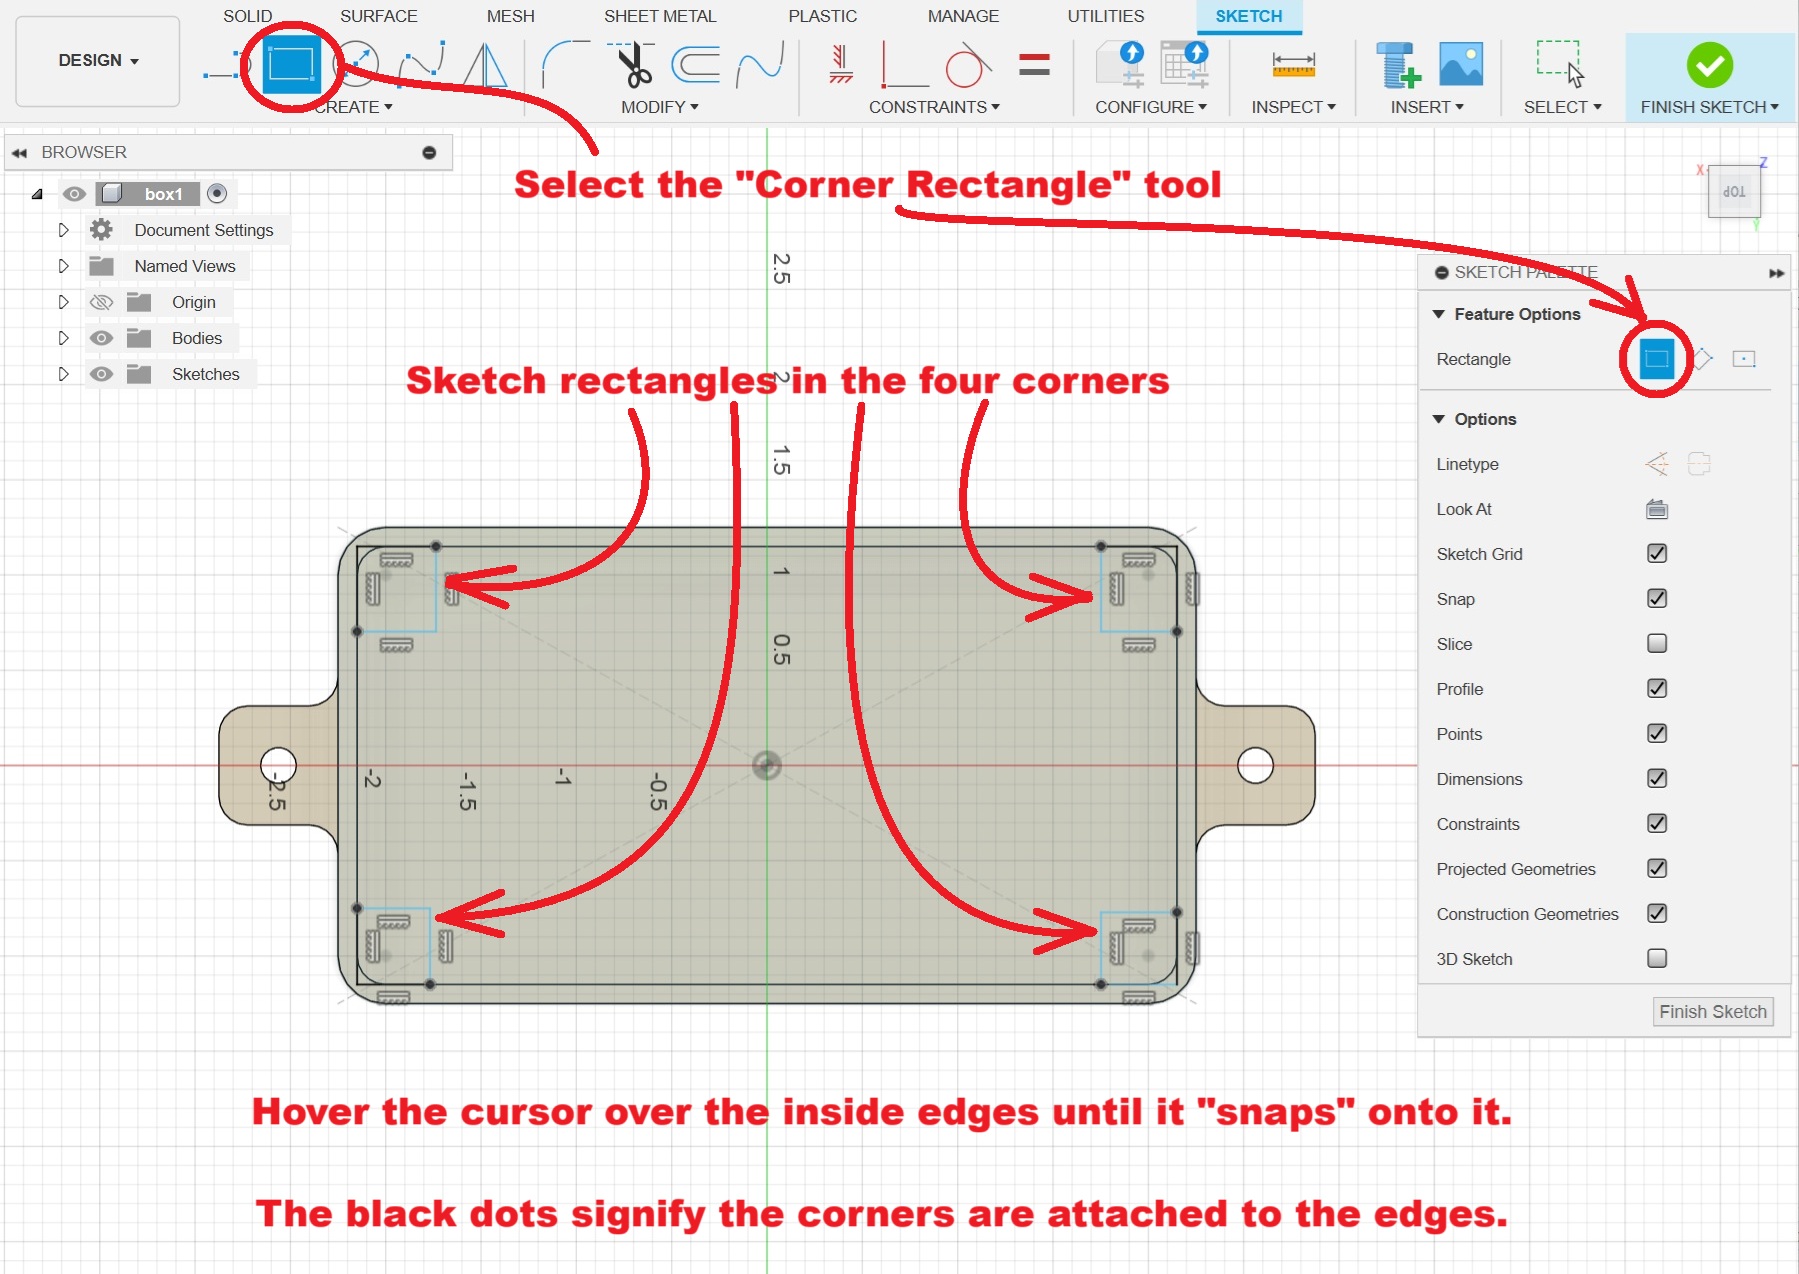Screen dimensions: 1799x1274
Task: Enable the Slice checkbox
Action: pyautogui.click(x=1656, y=644)
